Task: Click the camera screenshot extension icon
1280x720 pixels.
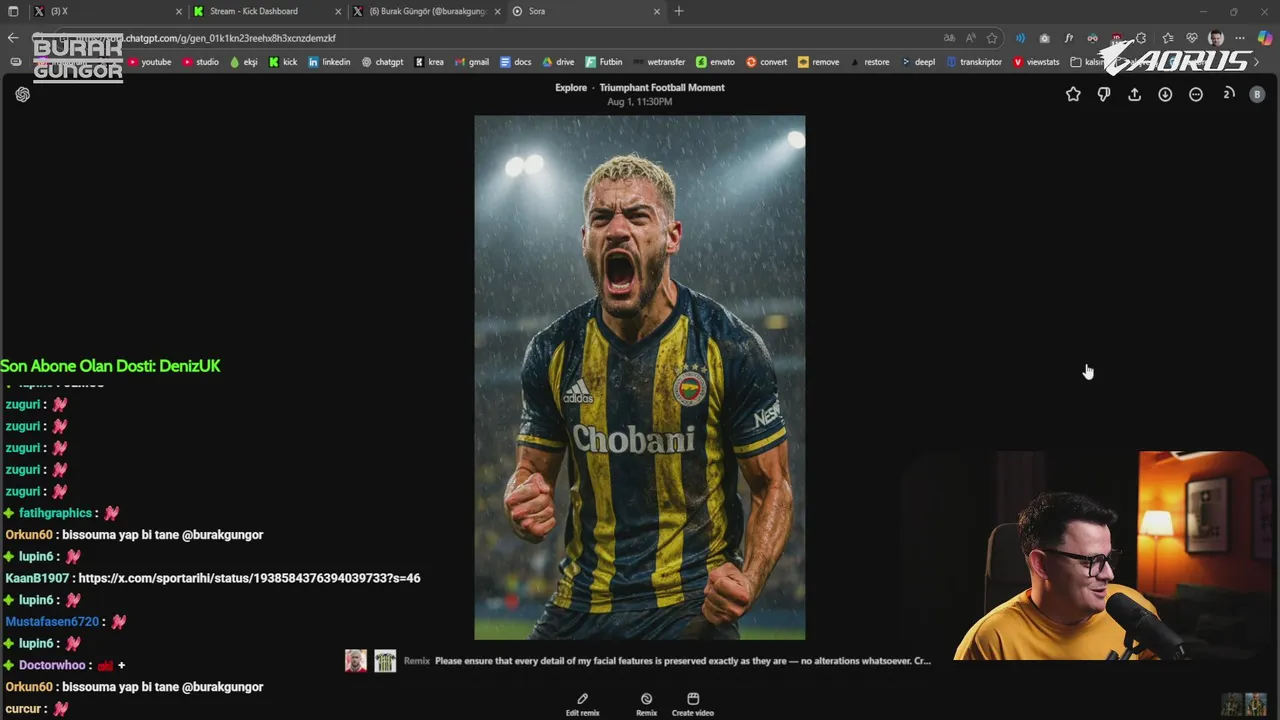Action: [x=1045, y=38]
